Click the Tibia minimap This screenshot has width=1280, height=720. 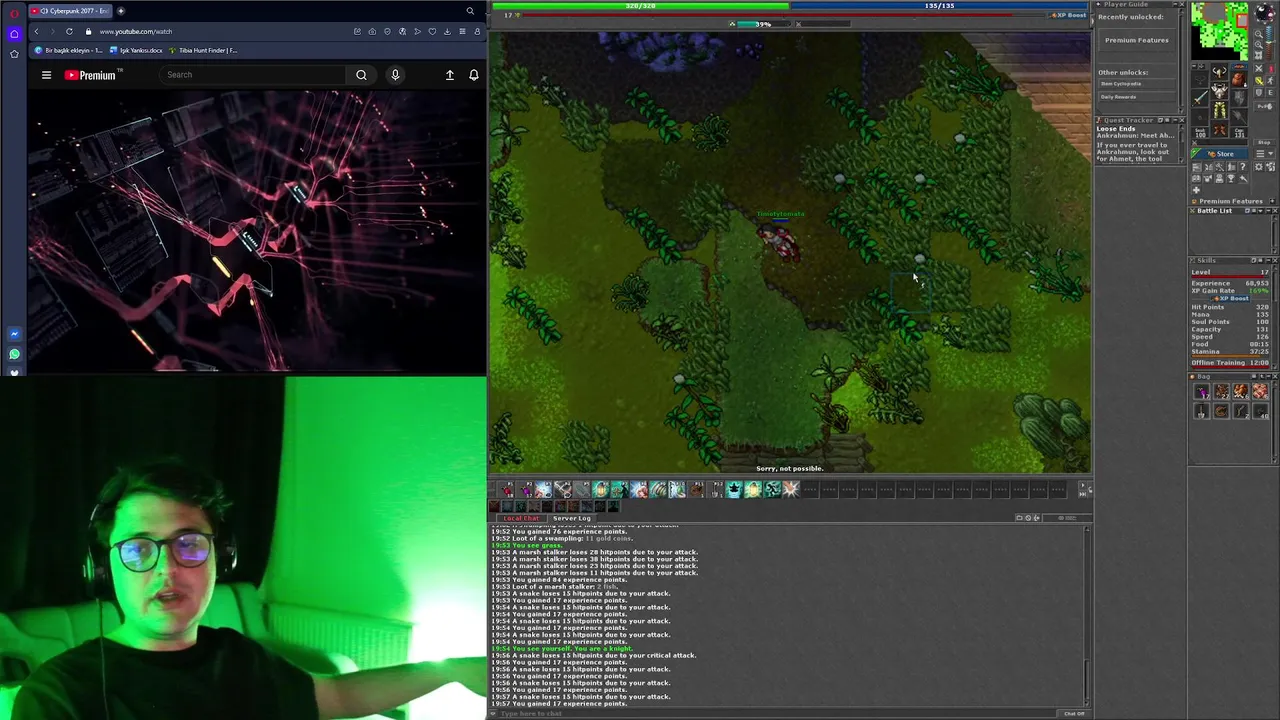[1219, 29]
